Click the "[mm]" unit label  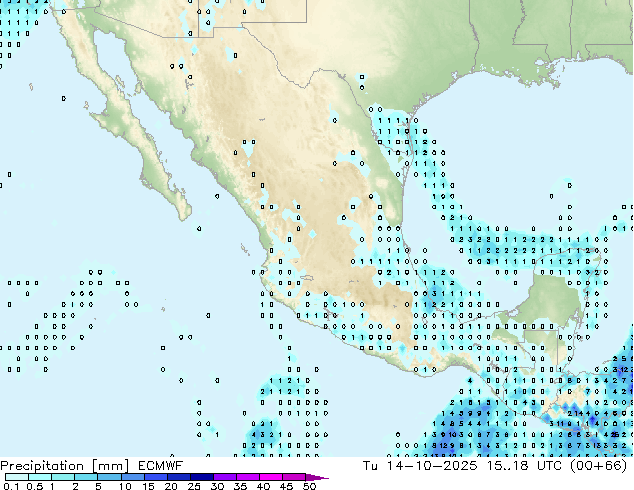(x=111, y=466)
